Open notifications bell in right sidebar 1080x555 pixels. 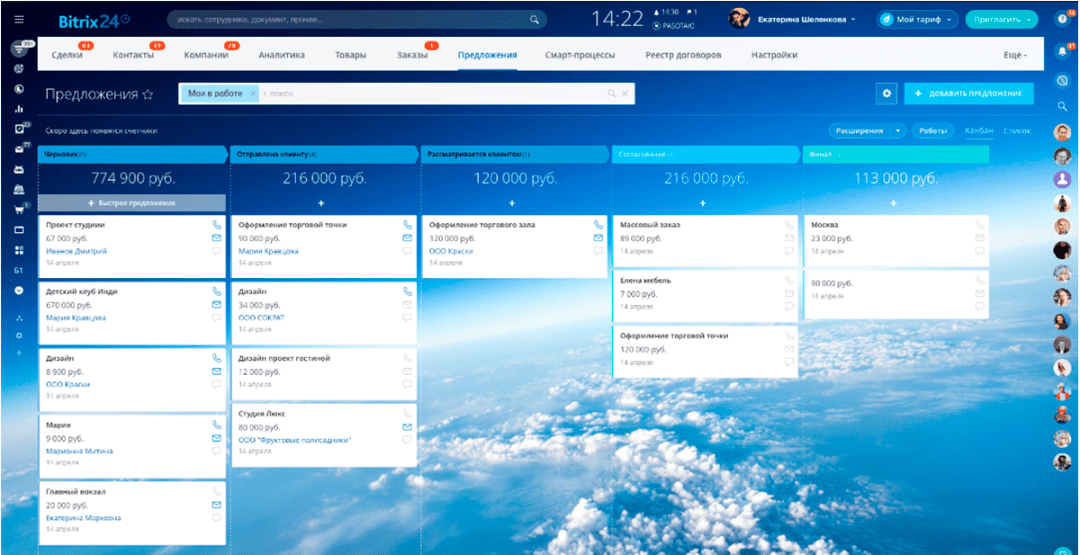pyautogui.click(x=1062, y=52)
